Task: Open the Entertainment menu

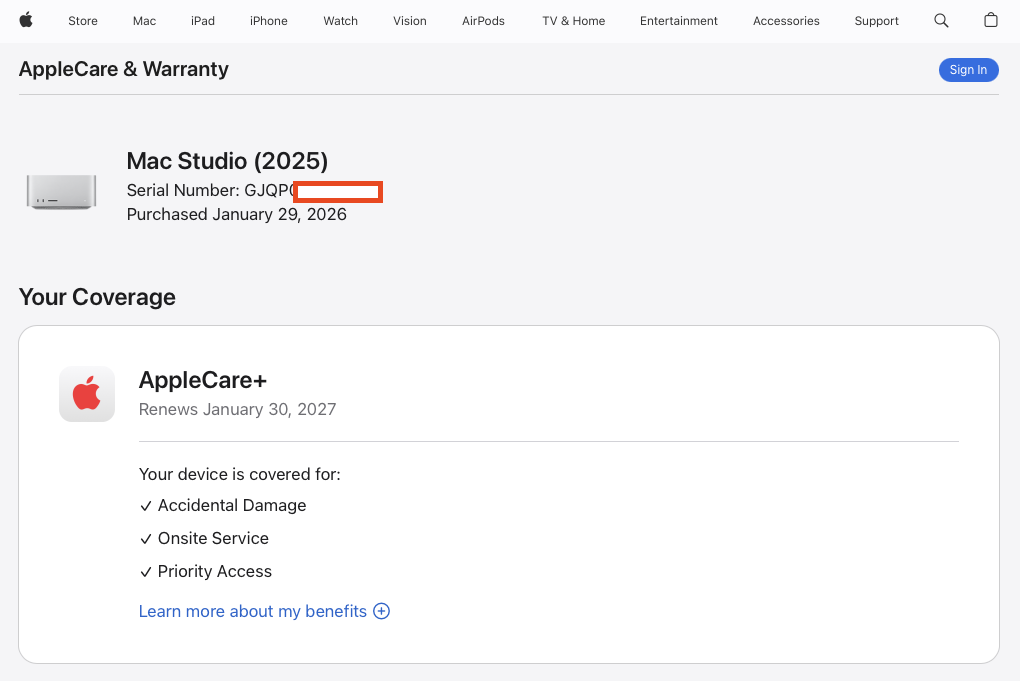Action: [678, 21]
